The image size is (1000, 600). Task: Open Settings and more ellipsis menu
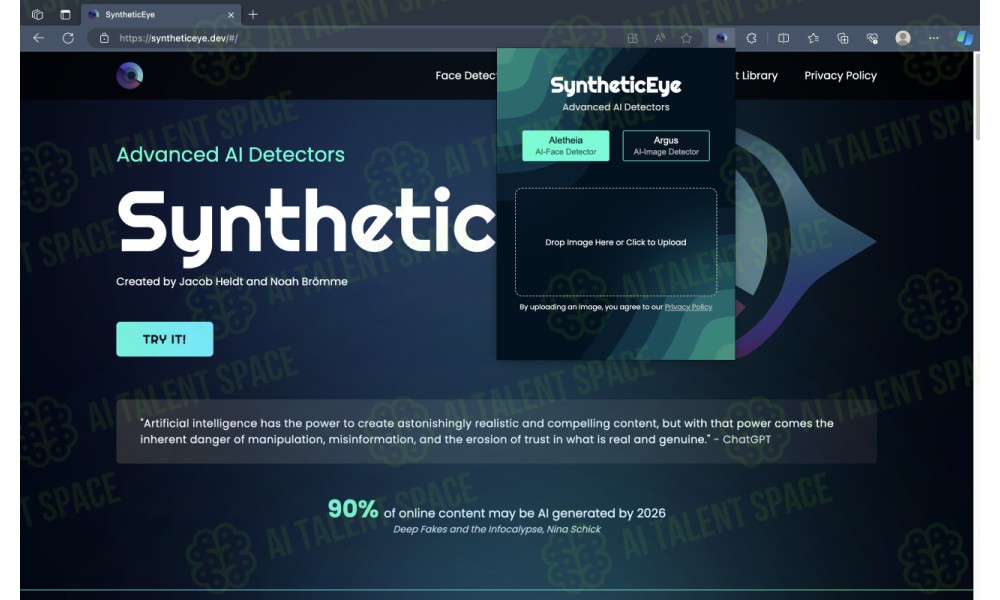(934, 38)
